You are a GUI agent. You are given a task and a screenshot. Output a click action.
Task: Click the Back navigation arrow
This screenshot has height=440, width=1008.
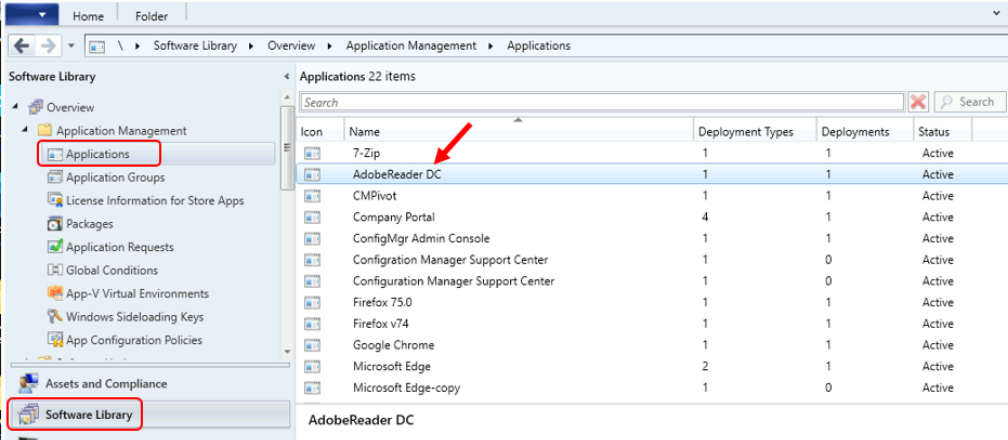tap(22, 46)
